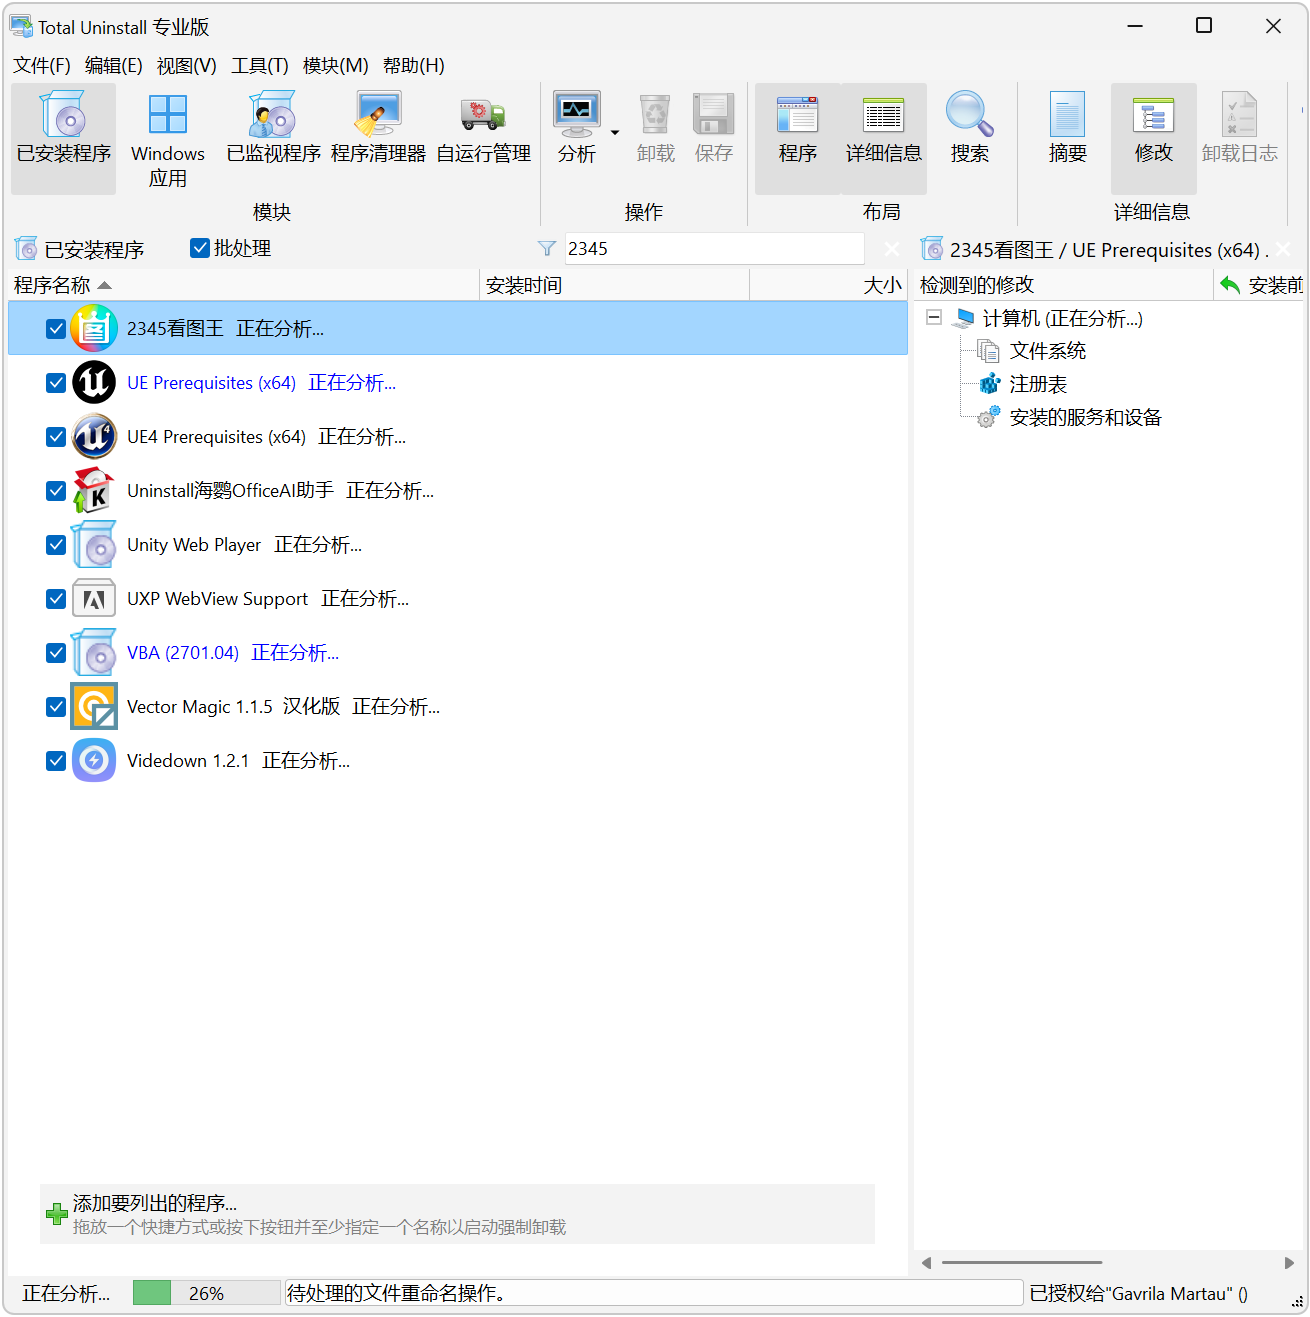The width and height of the screenshot is (1310, 1317).
Task: Uncheck the Videdown 1.2.1 checkbox
Action: (x=56, y=760)
